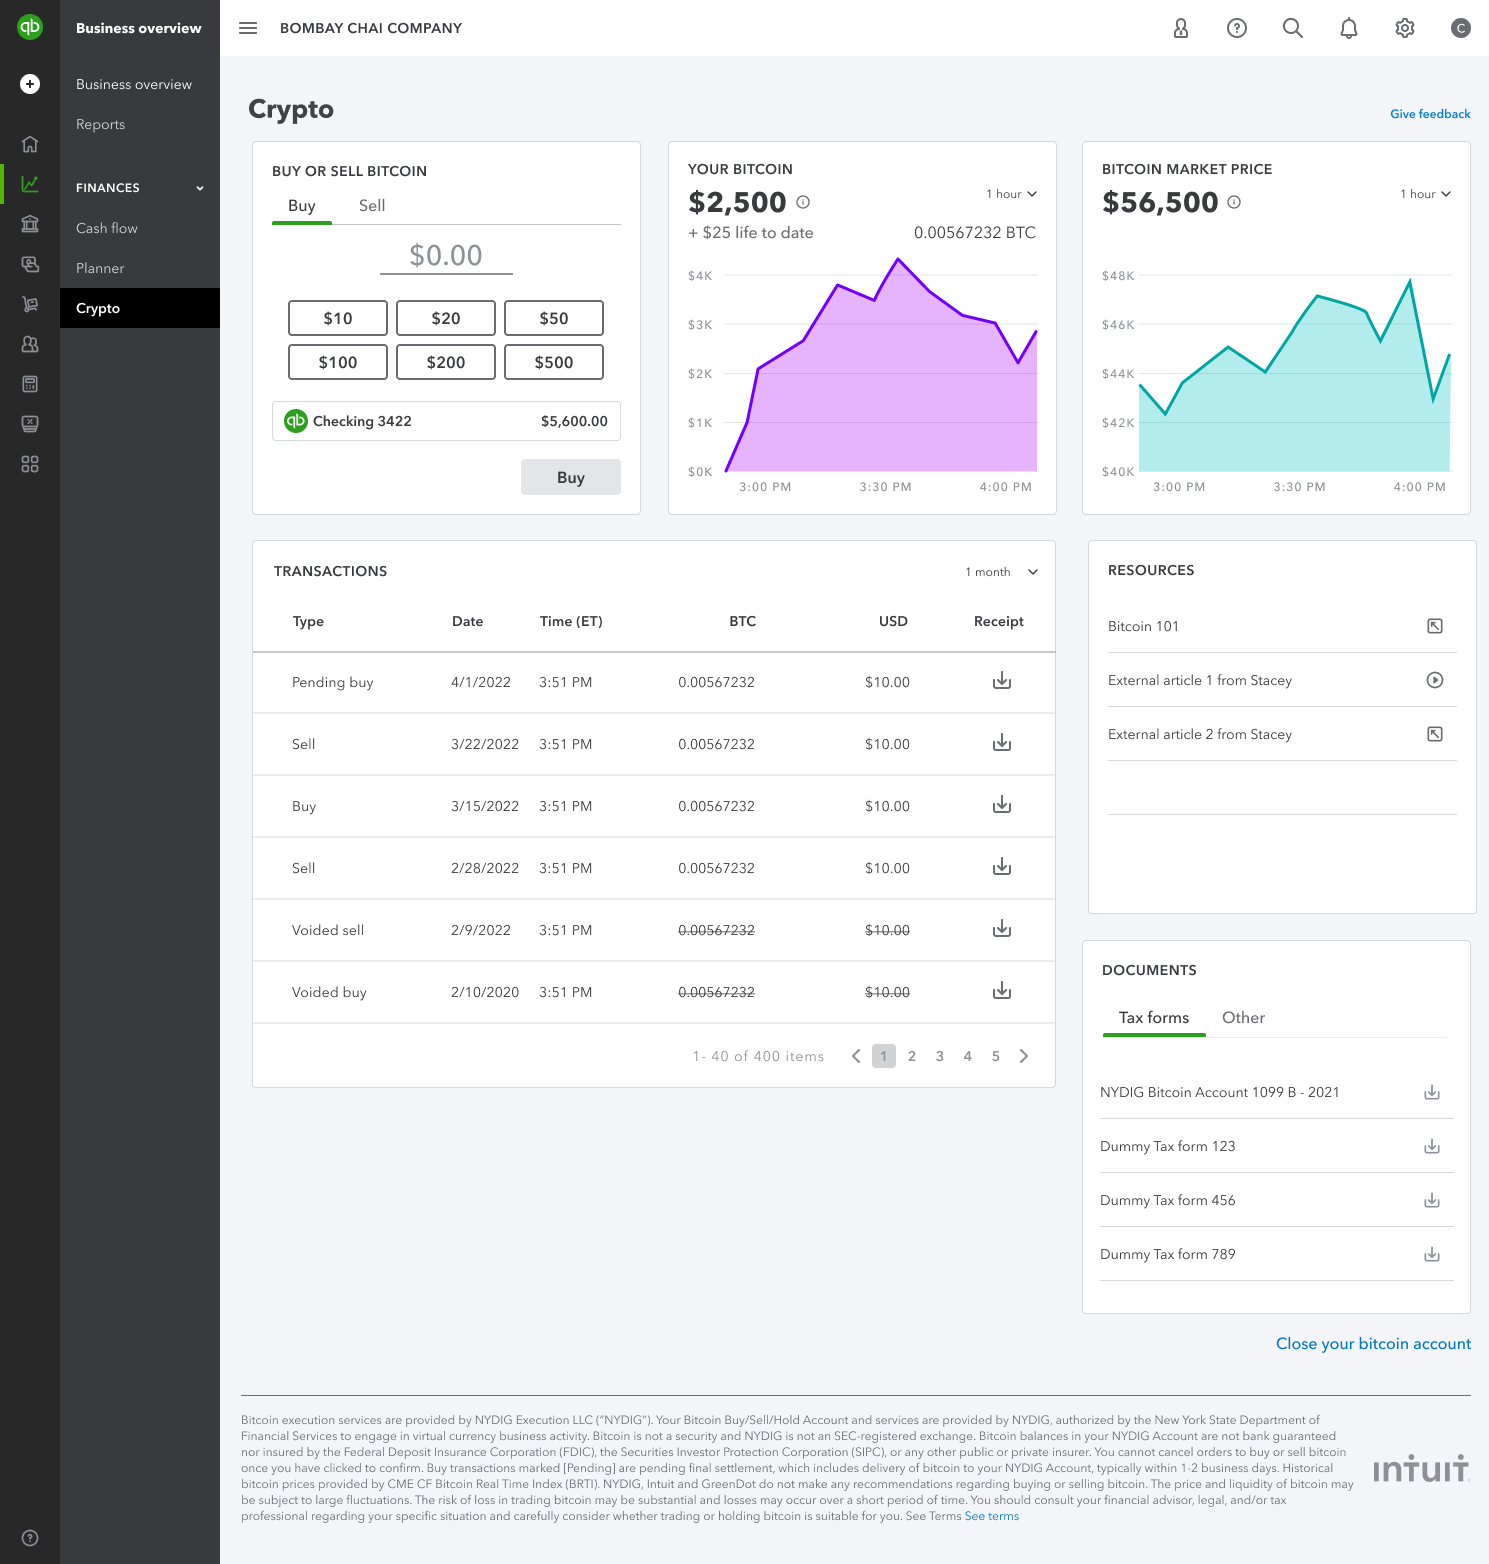
Task: Switch to Tax forms tab
Action: [x=1154, y=1018]
